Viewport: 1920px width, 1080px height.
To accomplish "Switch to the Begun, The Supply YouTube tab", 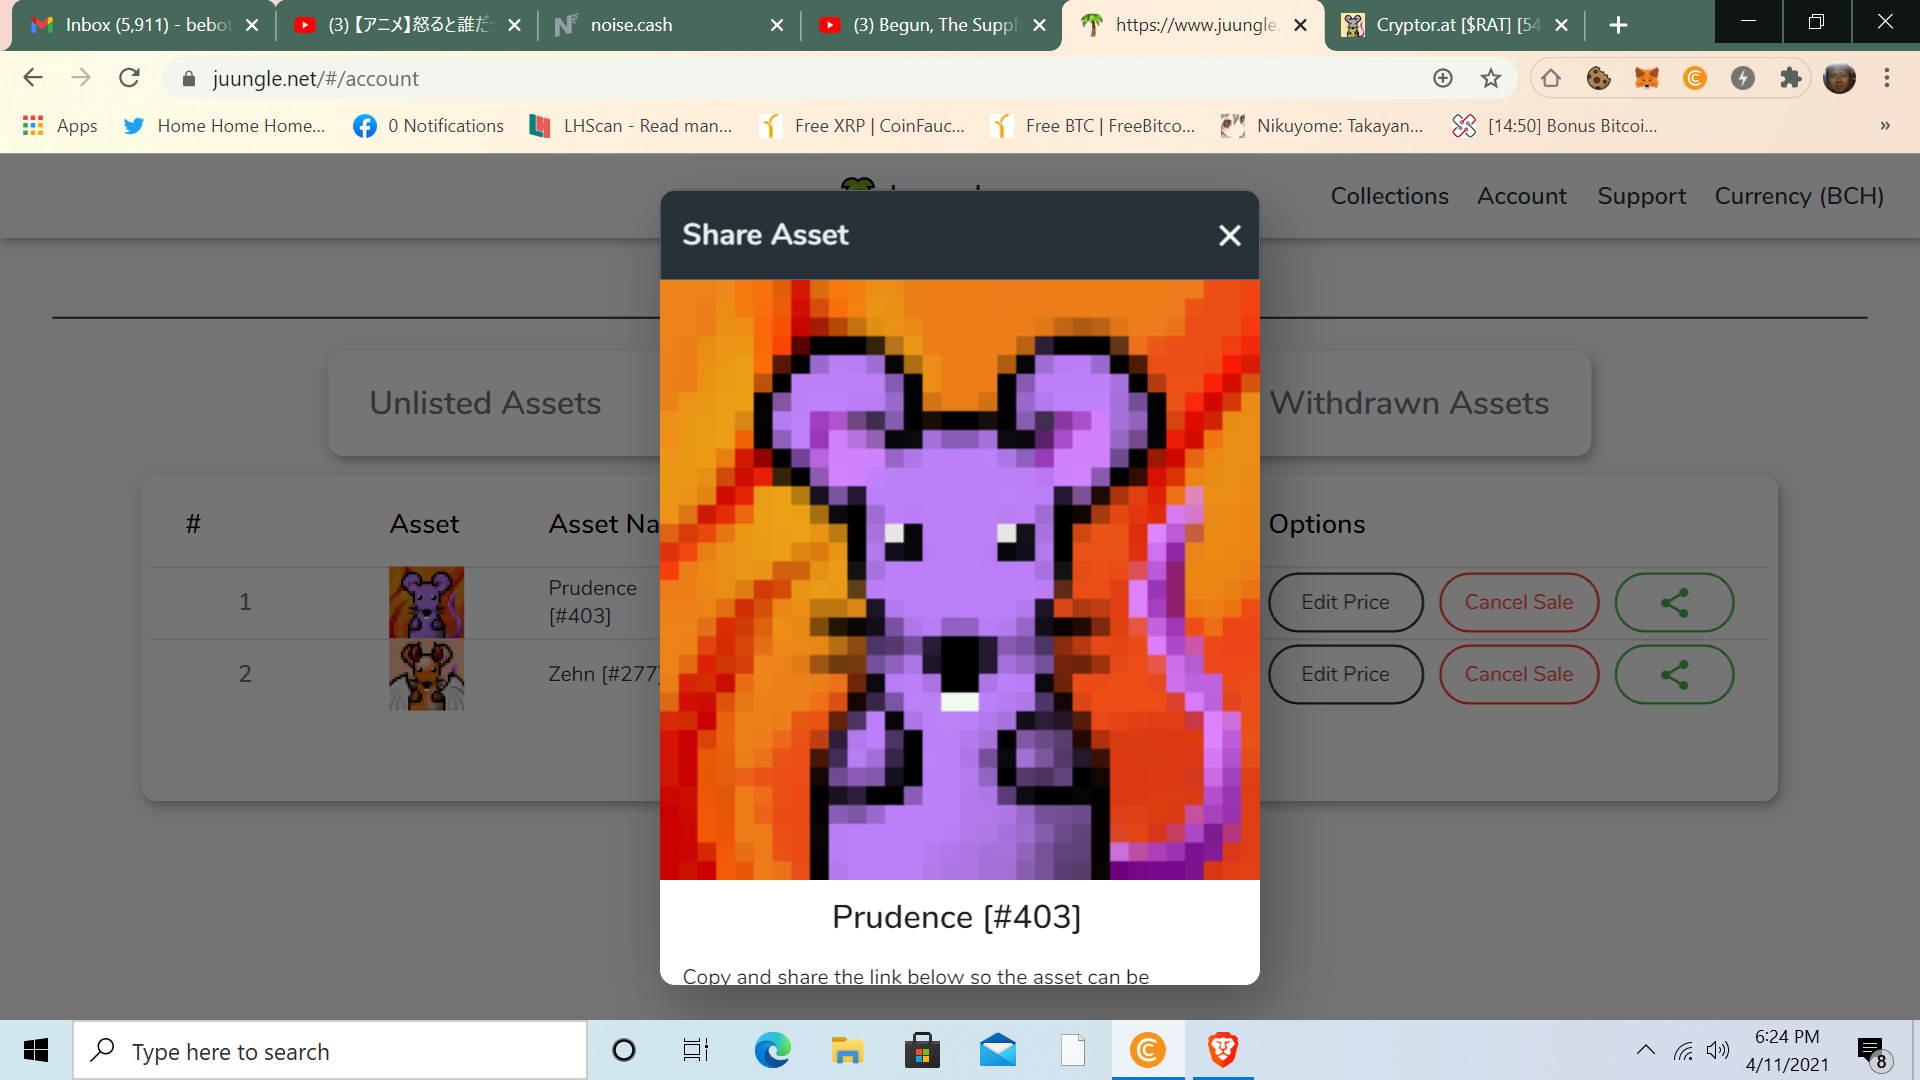I will (x=931, y=25).
